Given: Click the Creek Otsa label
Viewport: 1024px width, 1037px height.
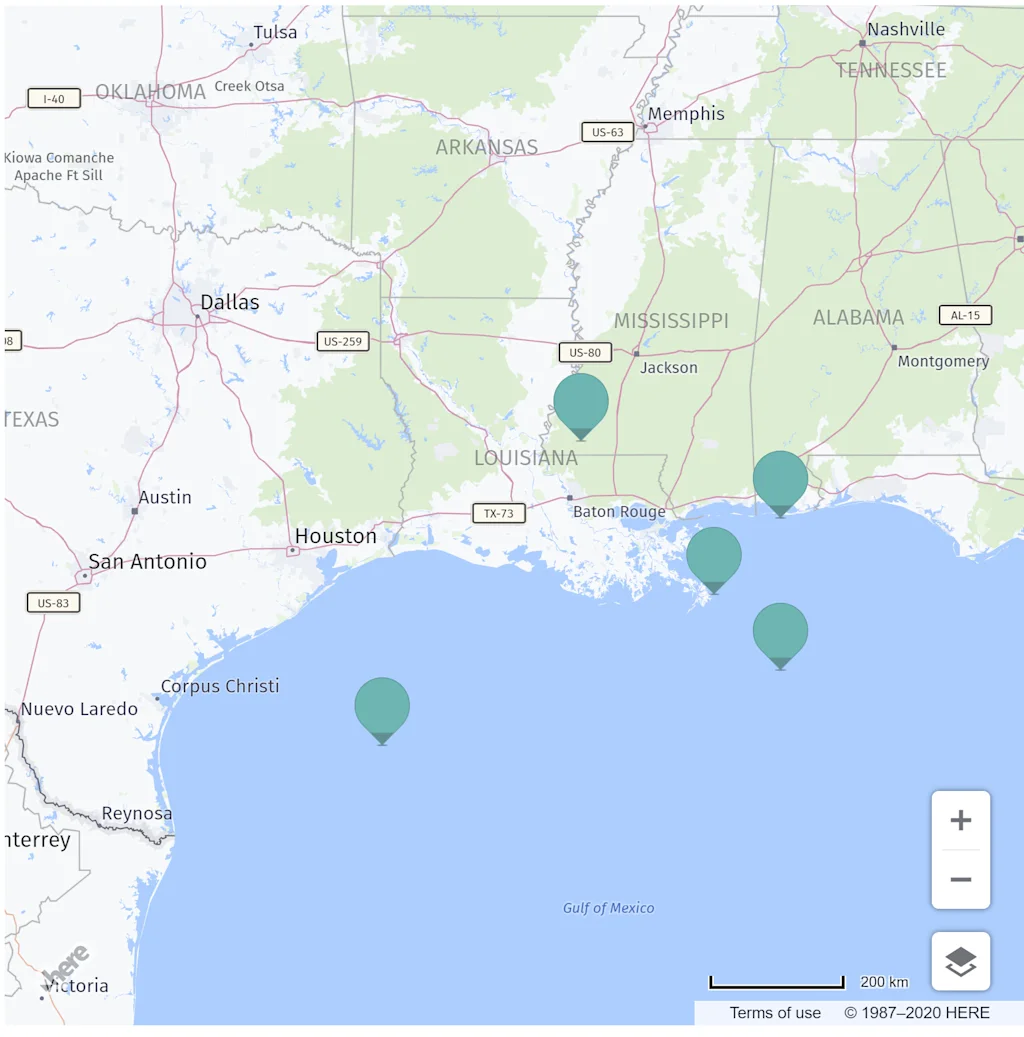Looking at the screenshot, I should pos(249,87).
